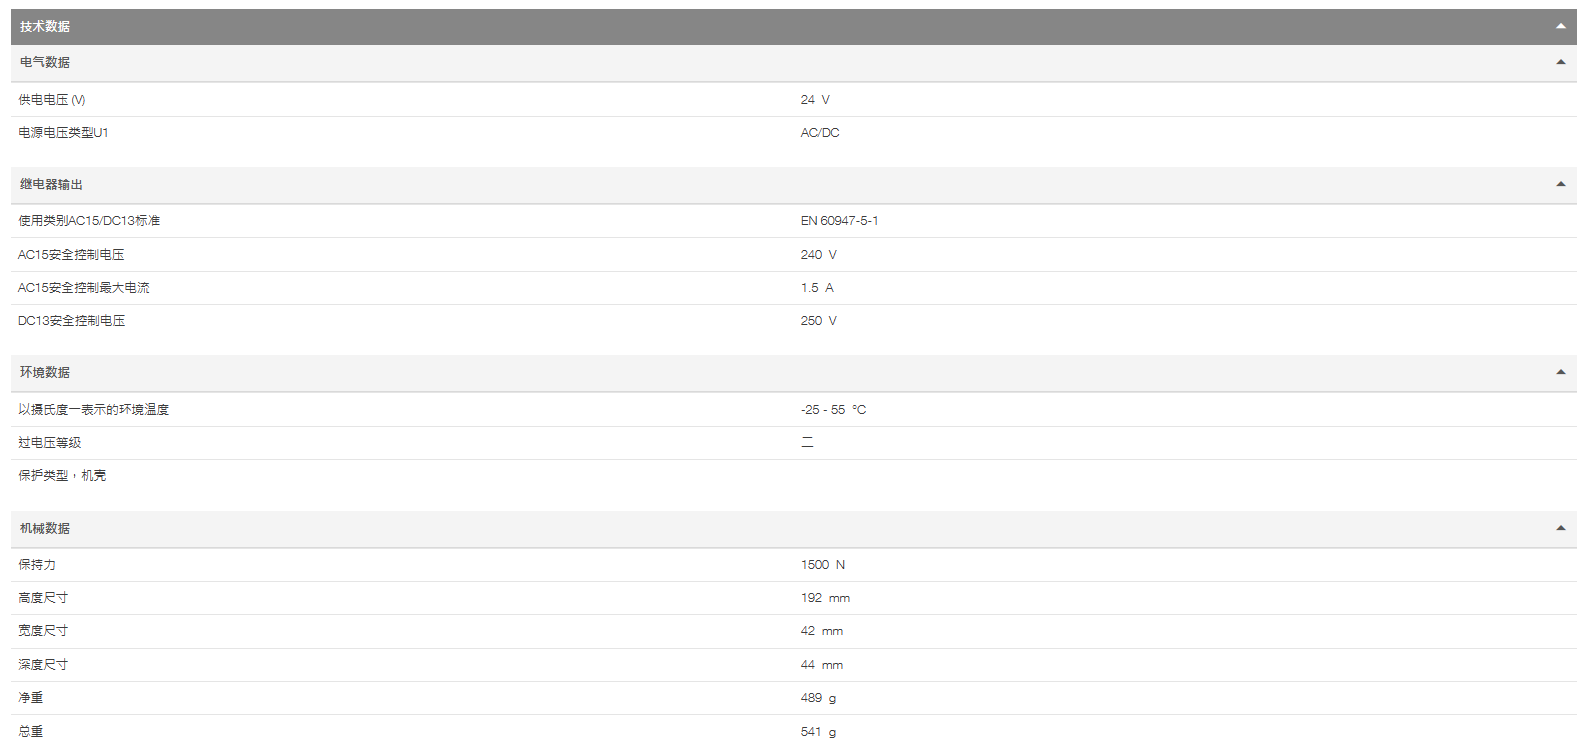The image size is (1589, 750).
Task: Collapse the 继电器输出 section arrow
Action: 1560,184
